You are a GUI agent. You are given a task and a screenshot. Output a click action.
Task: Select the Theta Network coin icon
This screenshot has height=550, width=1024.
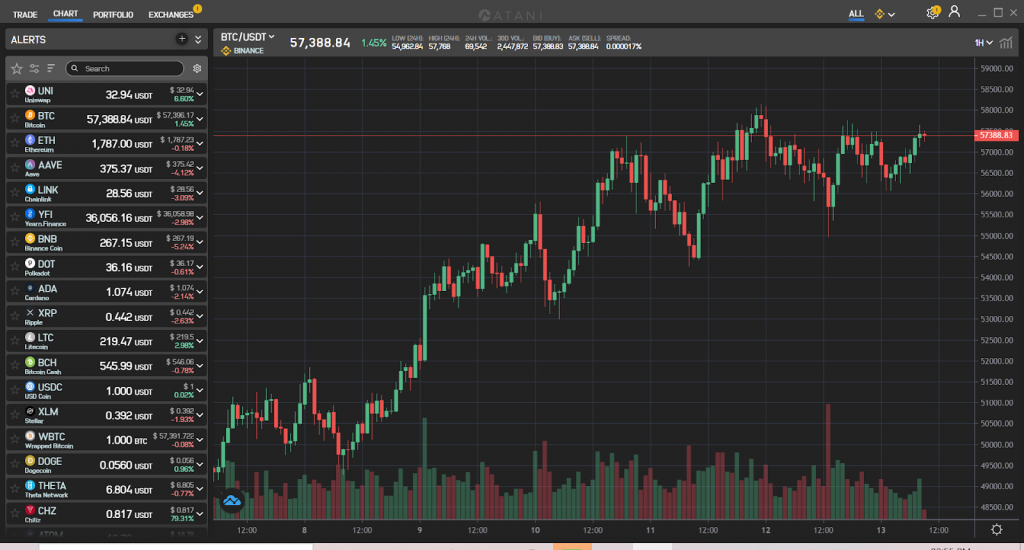30,485
